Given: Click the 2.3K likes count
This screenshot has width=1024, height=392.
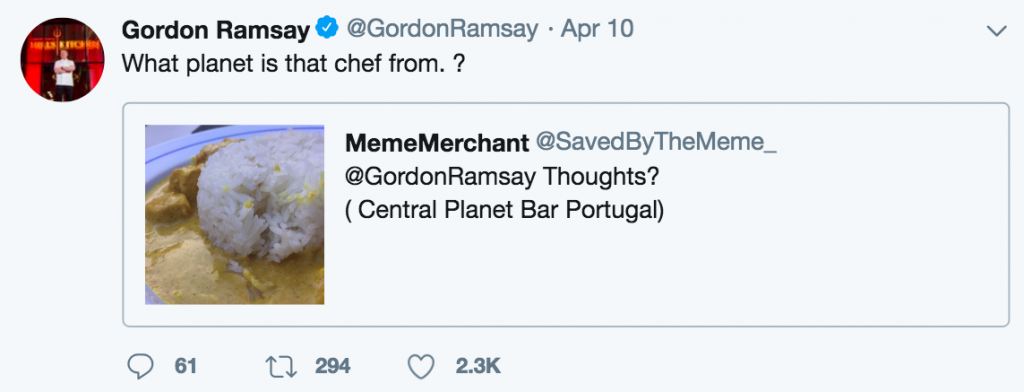Looking at the screenshot, I should click(478, 367).
